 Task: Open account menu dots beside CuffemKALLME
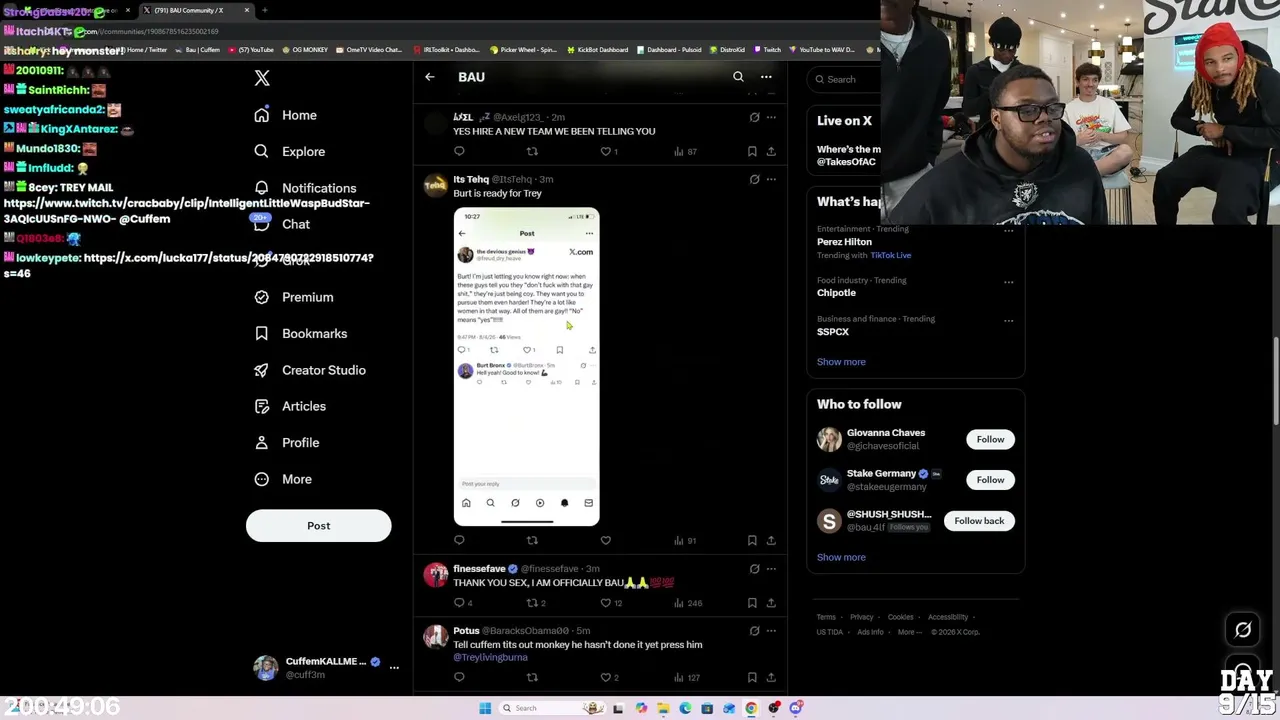(394, 667)
